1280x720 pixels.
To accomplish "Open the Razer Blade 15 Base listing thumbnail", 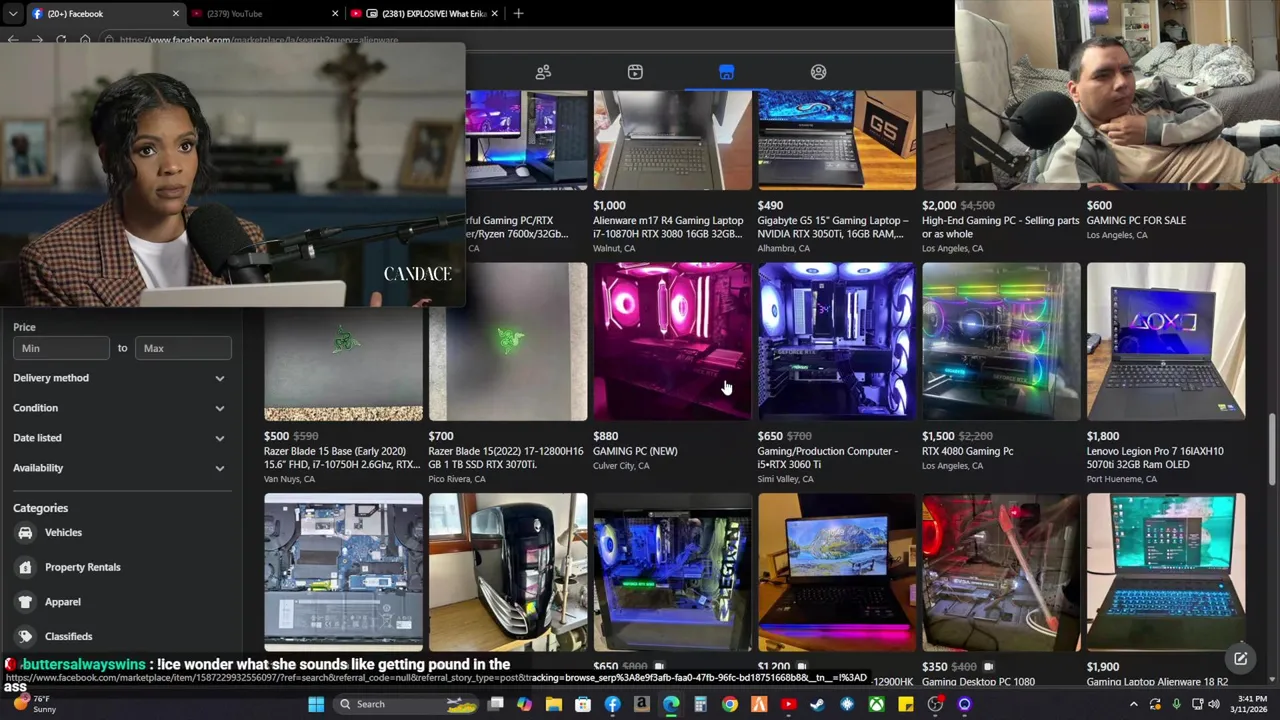I will [x=343, y=364].
